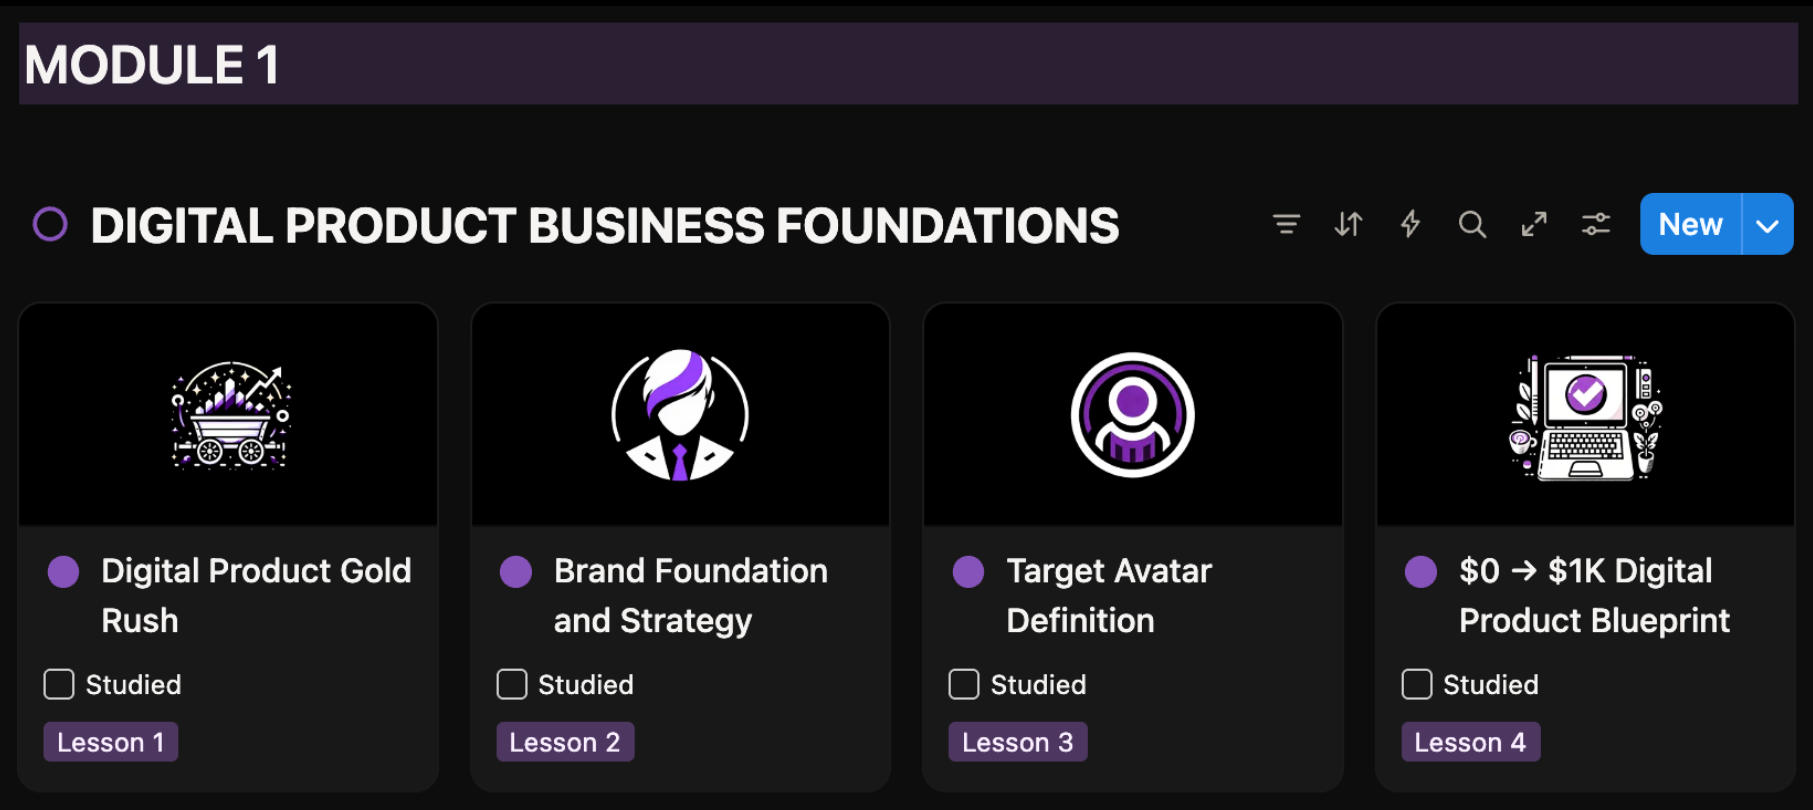Open database full page with expand arrows
Viewport: 1813px width, 810px height.
[x=1534, y=224]
